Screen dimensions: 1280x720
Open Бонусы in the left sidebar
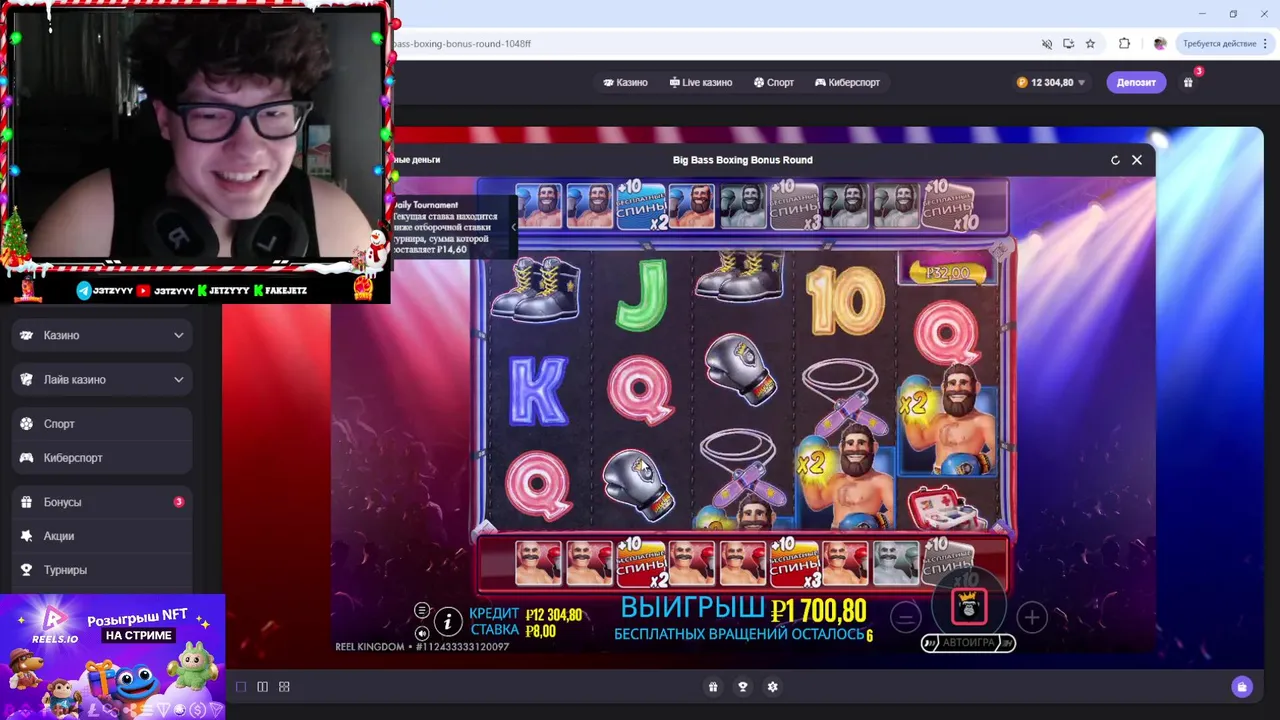(102, 502)
